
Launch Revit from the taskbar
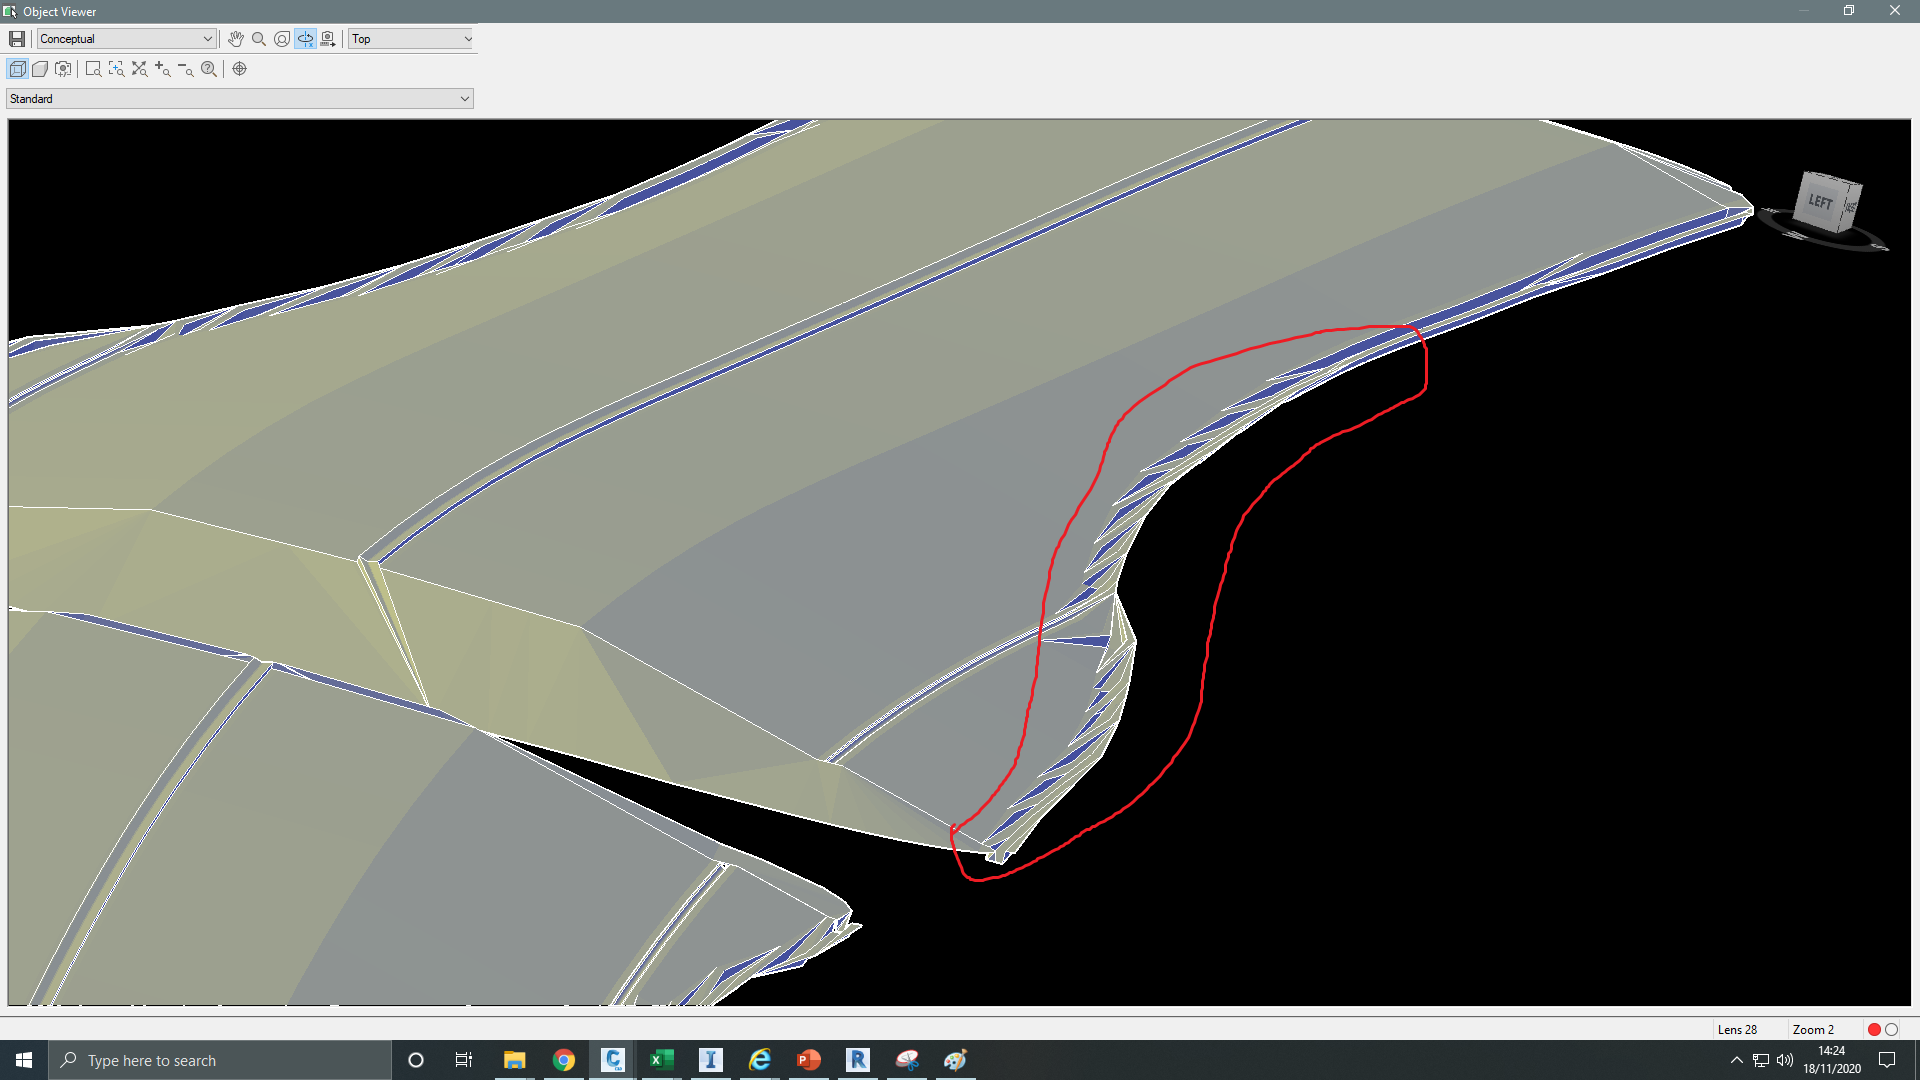coord(857,1060)
